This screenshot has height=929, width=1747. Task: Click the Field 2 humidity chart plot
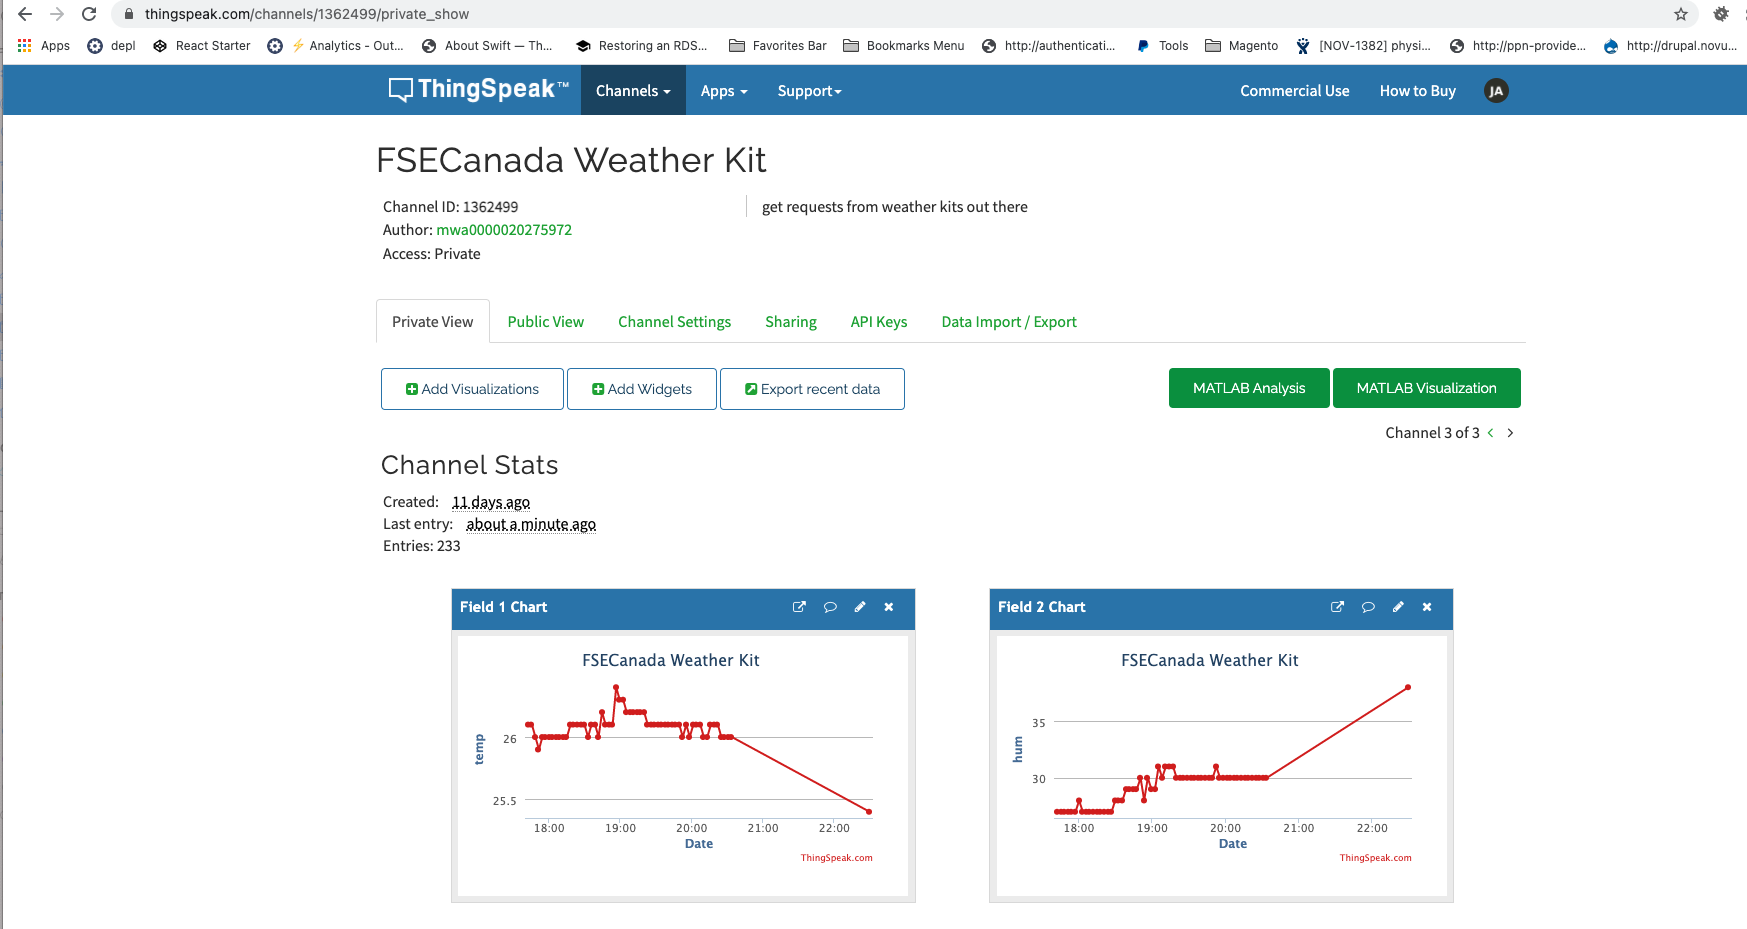click(x=1233, y=748)
